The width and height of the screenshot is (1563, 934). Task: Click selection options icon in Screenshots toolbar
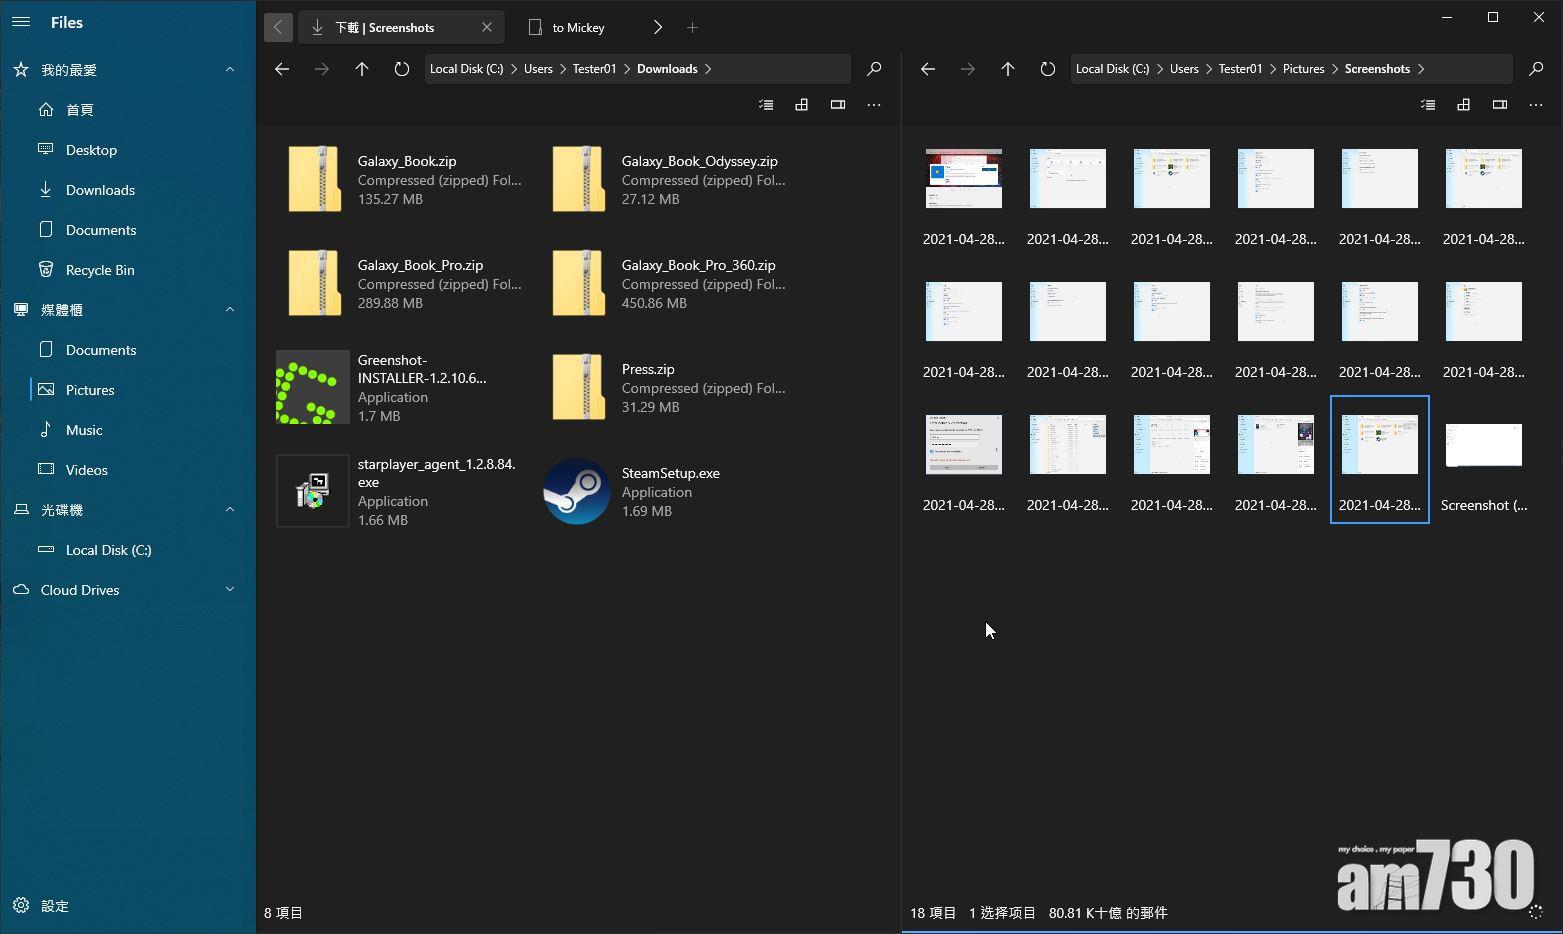1428,105
